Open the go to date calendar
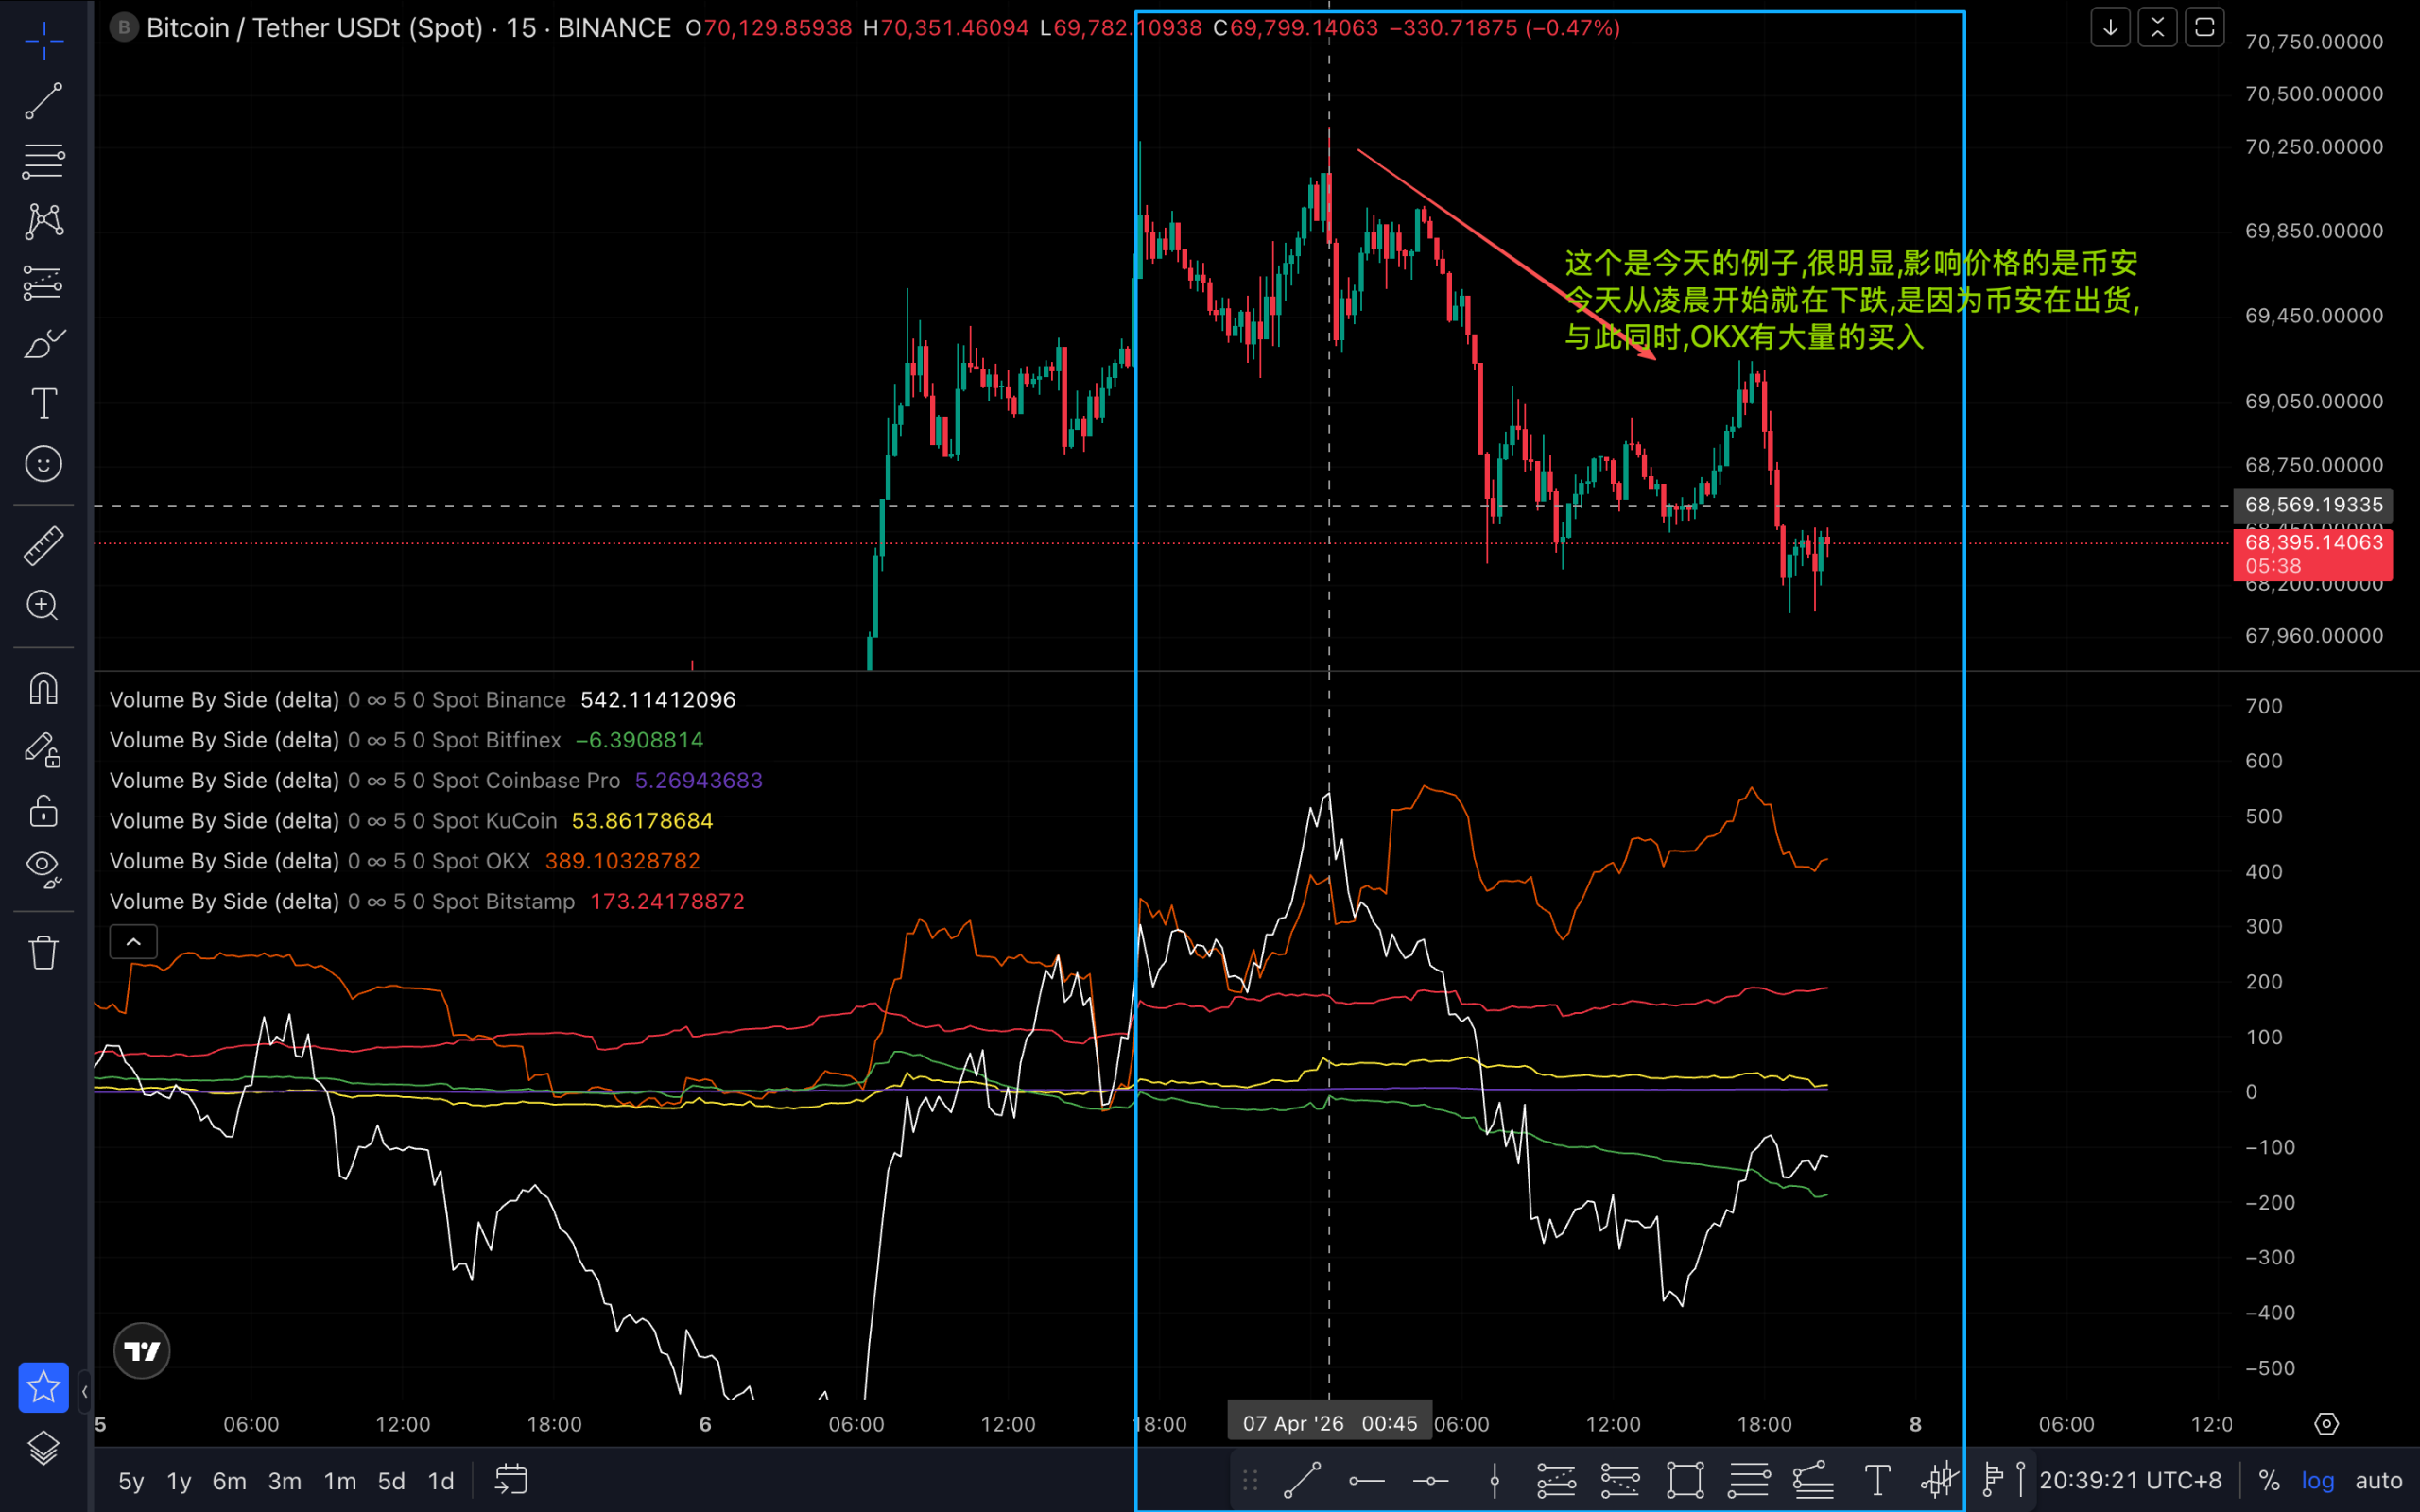Screen dimensions: 2420x1512 click(x=511, y=1481)
